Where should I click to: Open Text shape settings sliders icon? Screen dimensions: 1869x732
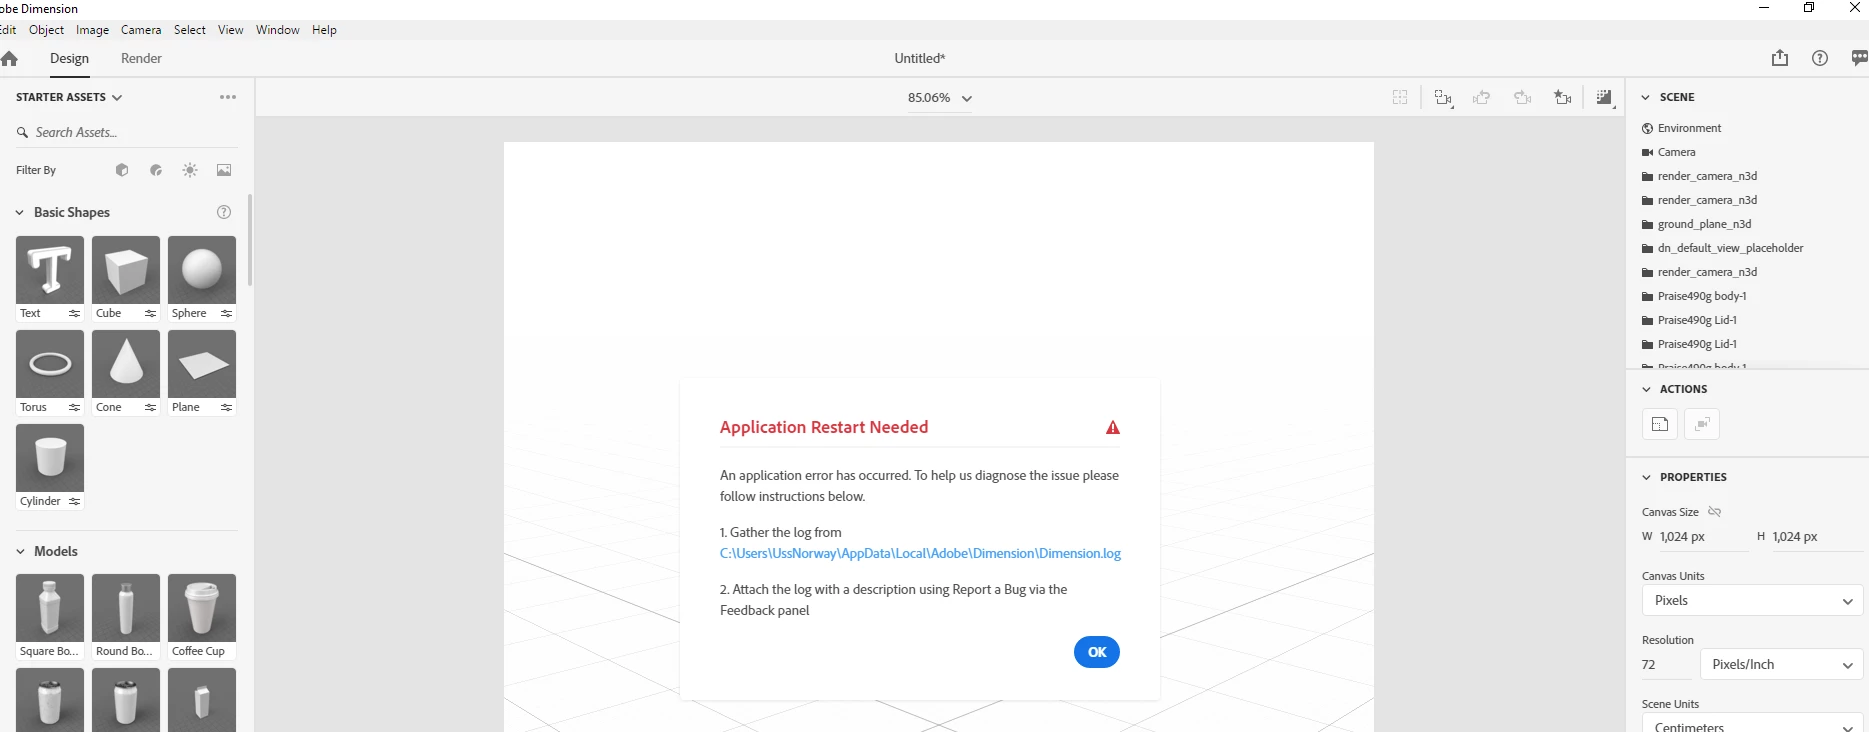coord(74,313)
